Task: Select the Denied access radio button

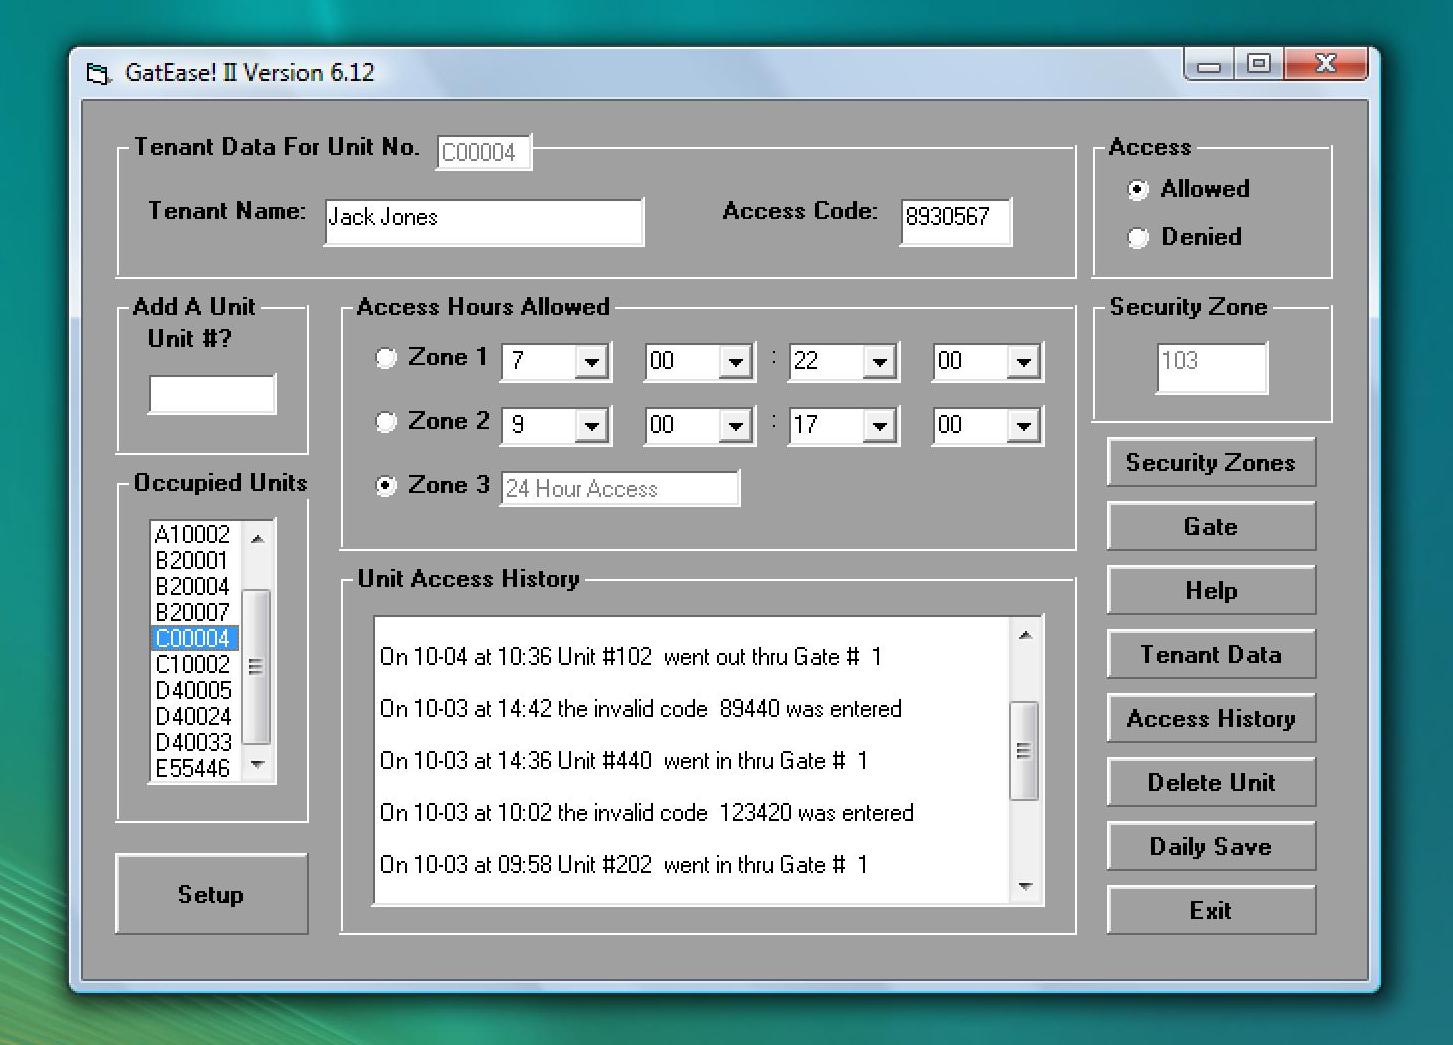Action: (1138, 238)
